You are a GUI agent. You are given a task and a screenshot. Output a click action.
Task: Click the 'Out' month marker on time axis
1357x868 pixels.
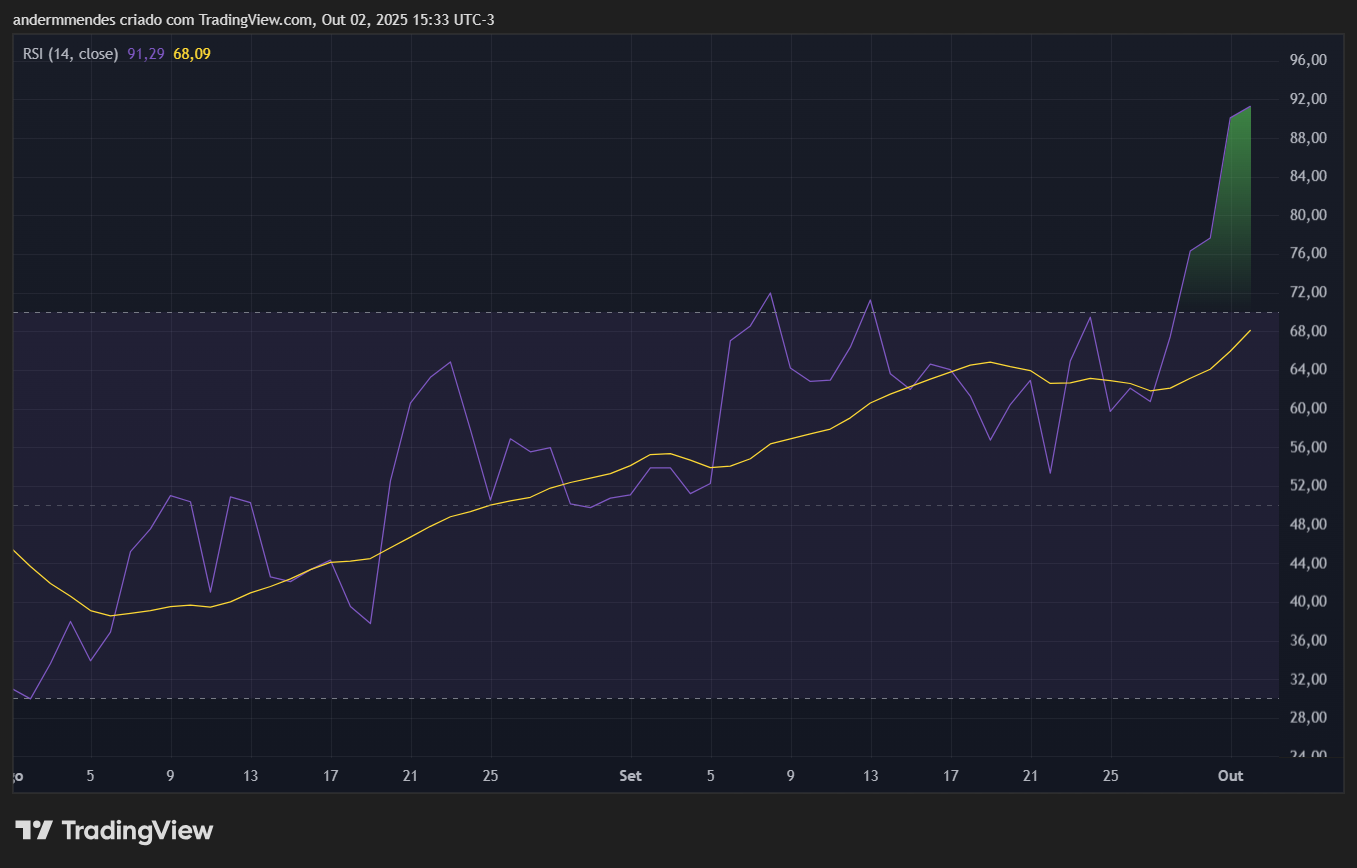(1231, 776)
